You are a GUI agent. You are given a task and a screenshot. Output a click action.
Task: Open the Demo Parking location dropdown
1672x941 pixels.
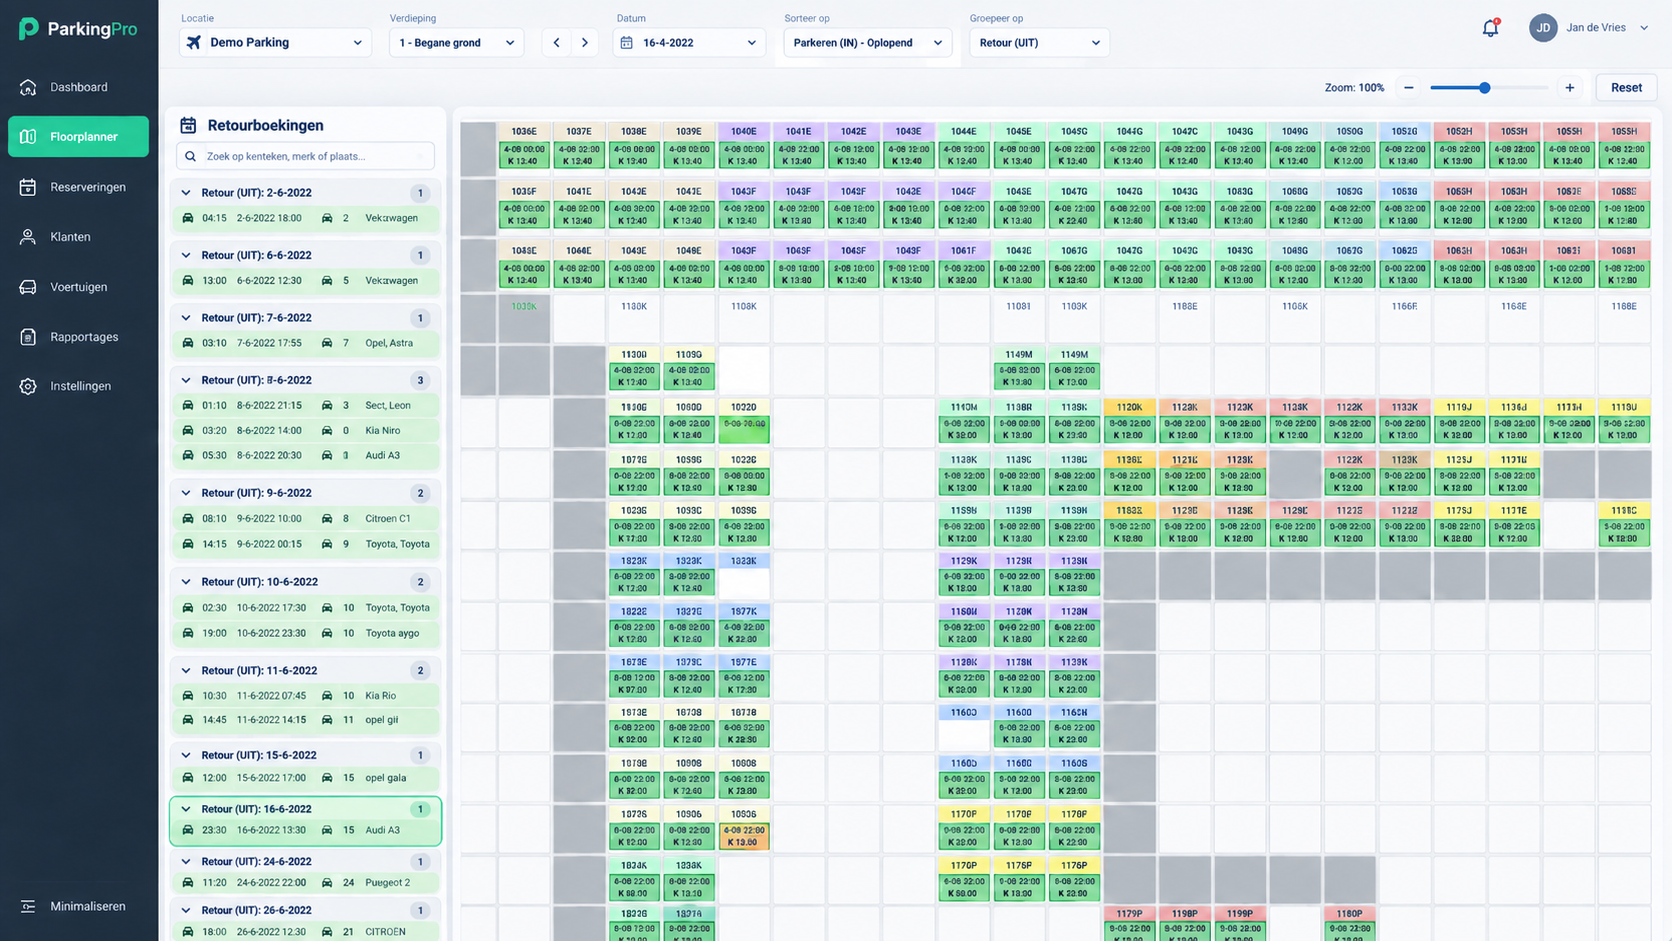[275, 43]
